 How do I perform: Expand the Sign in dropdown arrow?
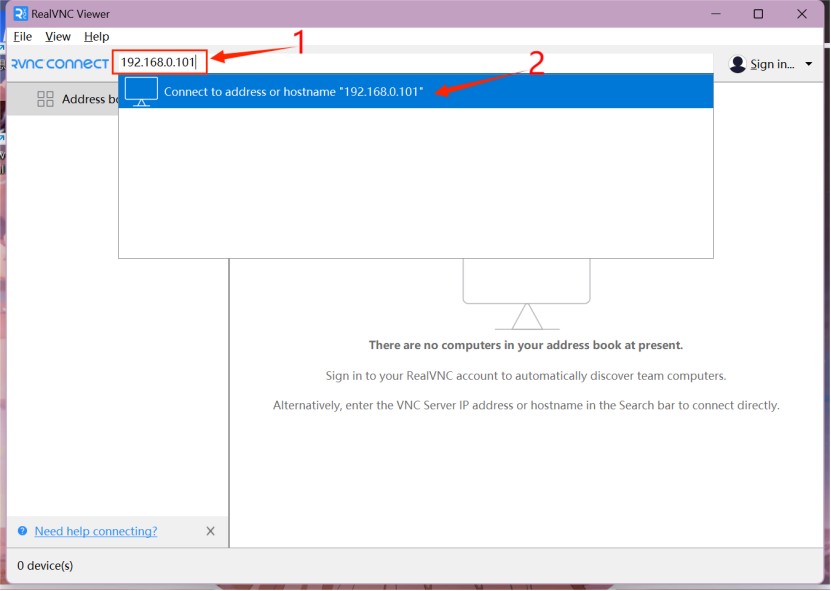[808, 65]
